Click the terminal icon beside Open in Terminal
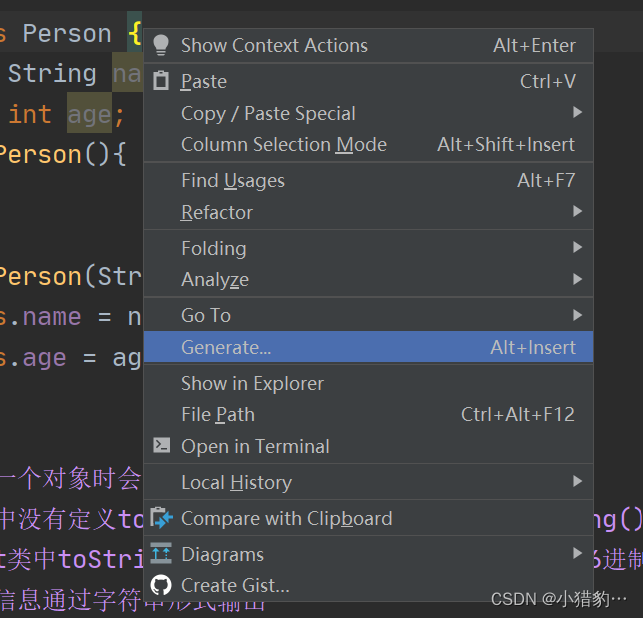Image resolution: width=643 pixels, height=618 pixels. pyautogui.click(x=161, y=446)
